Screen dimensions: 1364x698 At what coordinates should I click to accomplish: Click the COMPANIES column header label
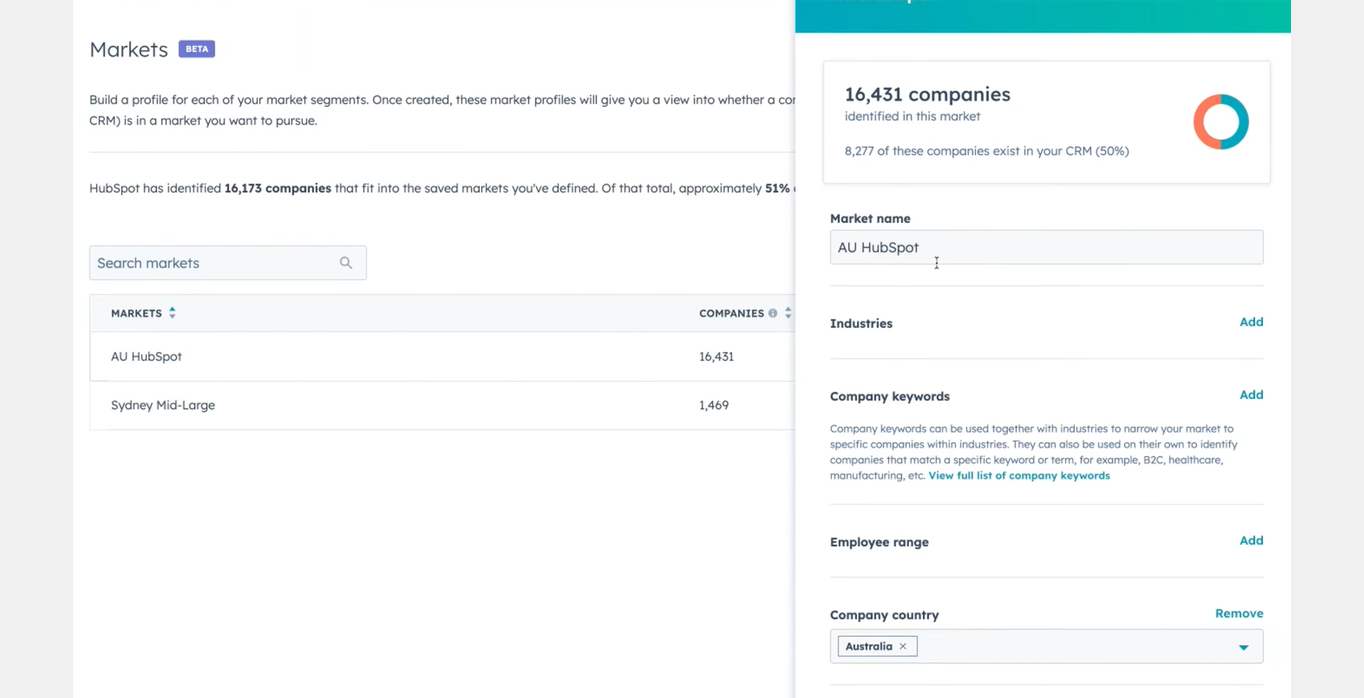tap(731, 313)
